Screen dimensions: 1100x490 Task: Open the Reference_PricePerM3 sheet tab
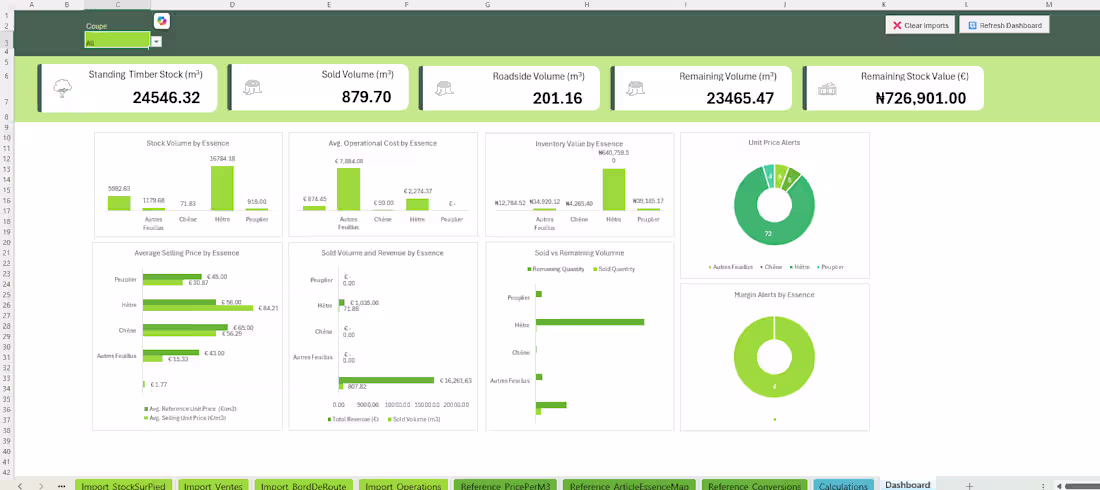coord(505,485)
